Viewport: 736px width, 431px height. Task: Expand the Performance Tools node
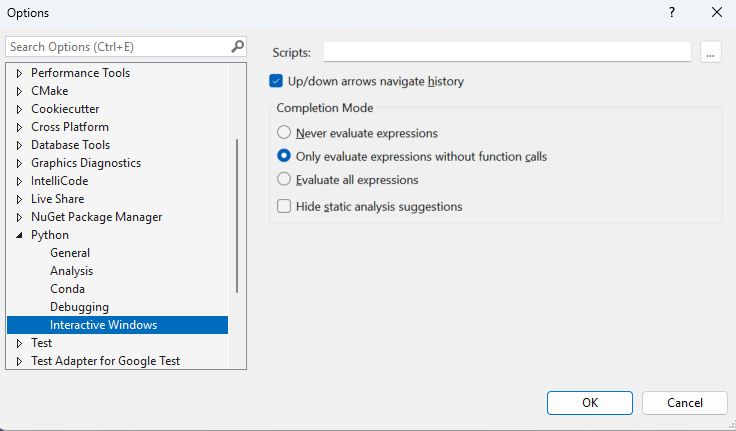click(x=19, y=73)
